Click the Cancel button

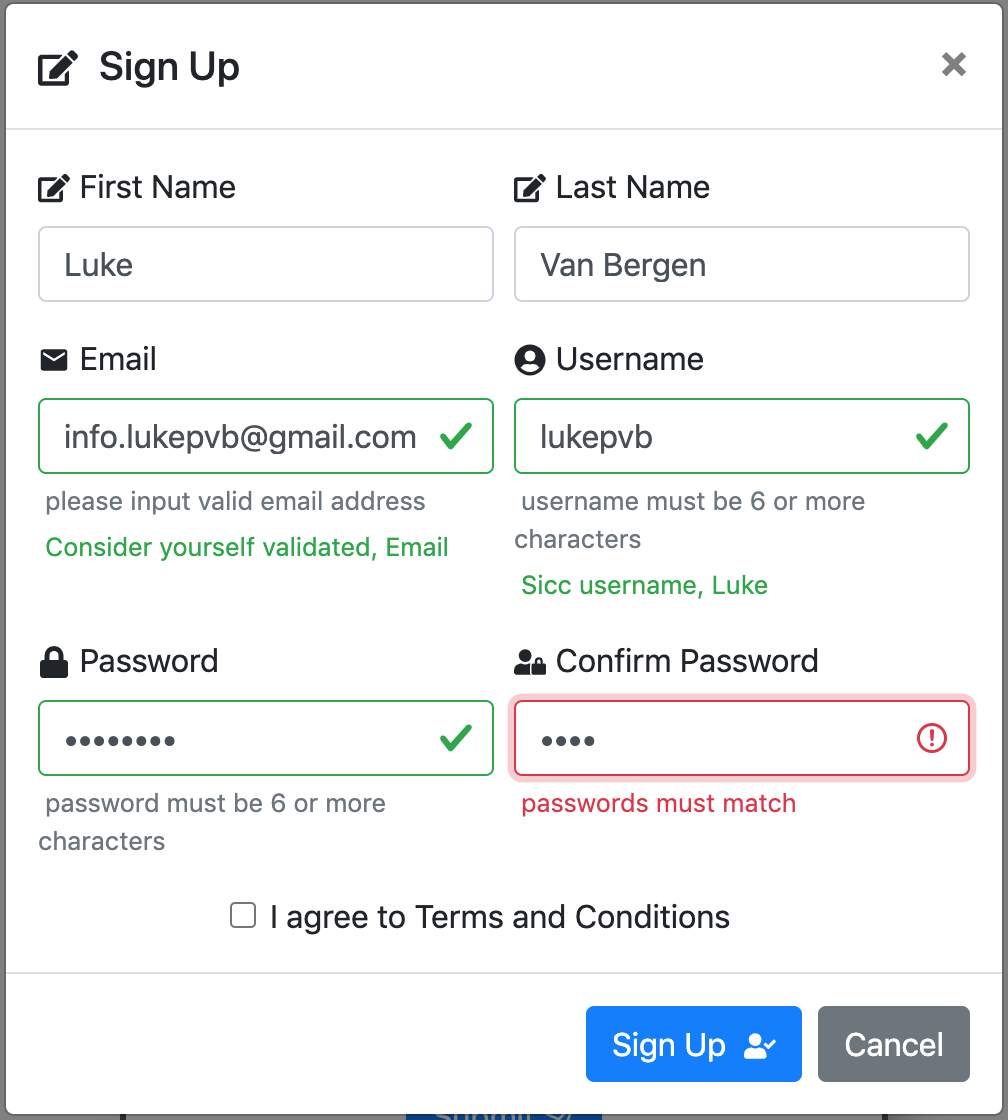893,1044
